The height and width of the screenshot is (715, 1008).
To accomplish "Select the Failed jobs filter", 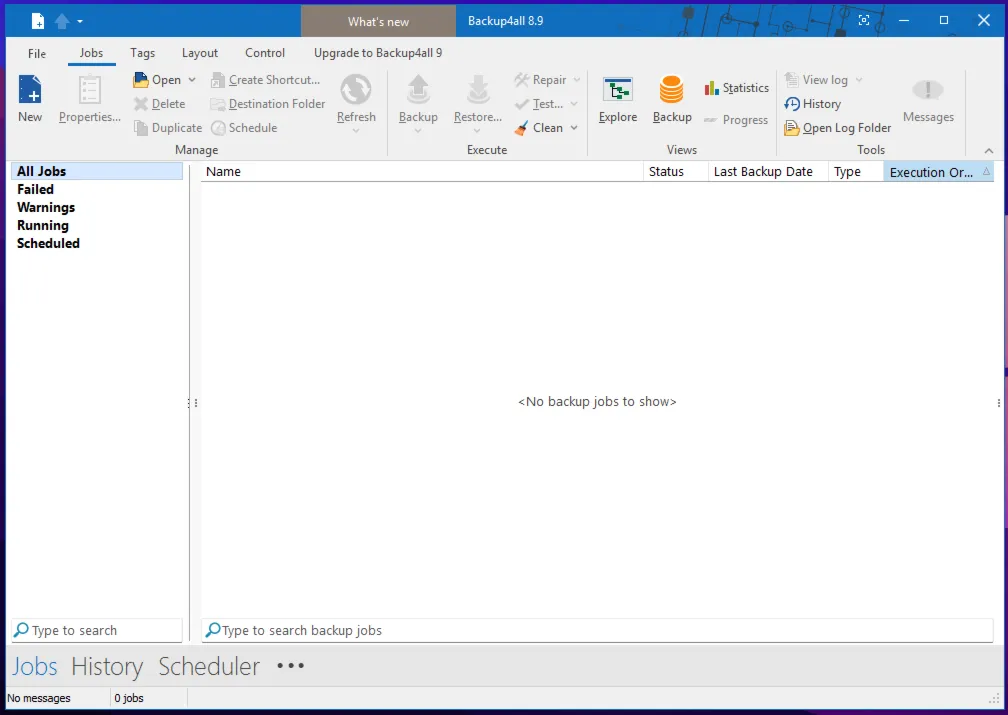I will coord(35,190).
